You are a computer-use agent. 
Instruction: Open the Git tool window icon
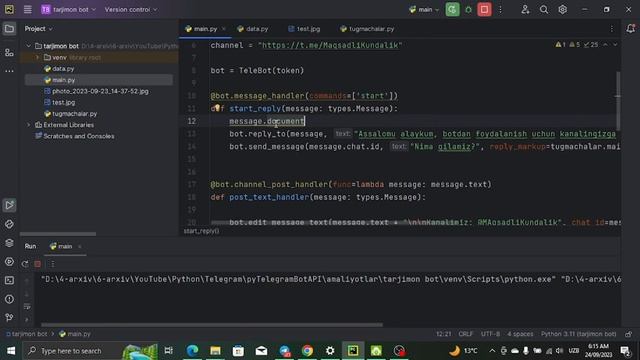(9, 317)
